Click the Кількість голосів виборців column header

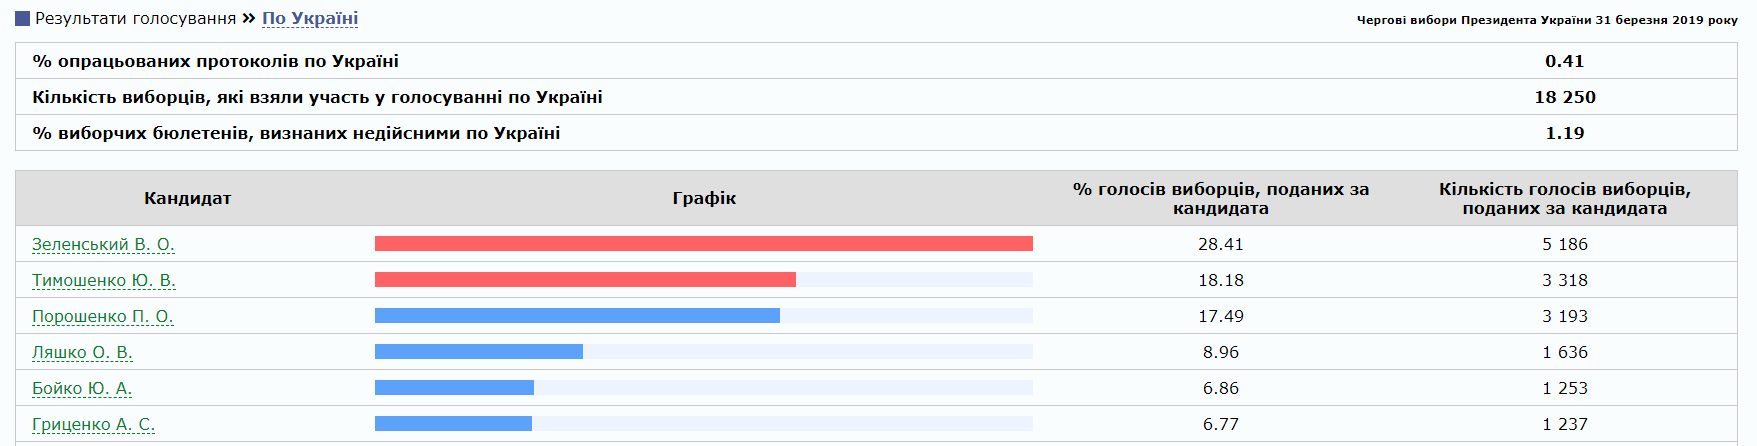pos(1565,198)
